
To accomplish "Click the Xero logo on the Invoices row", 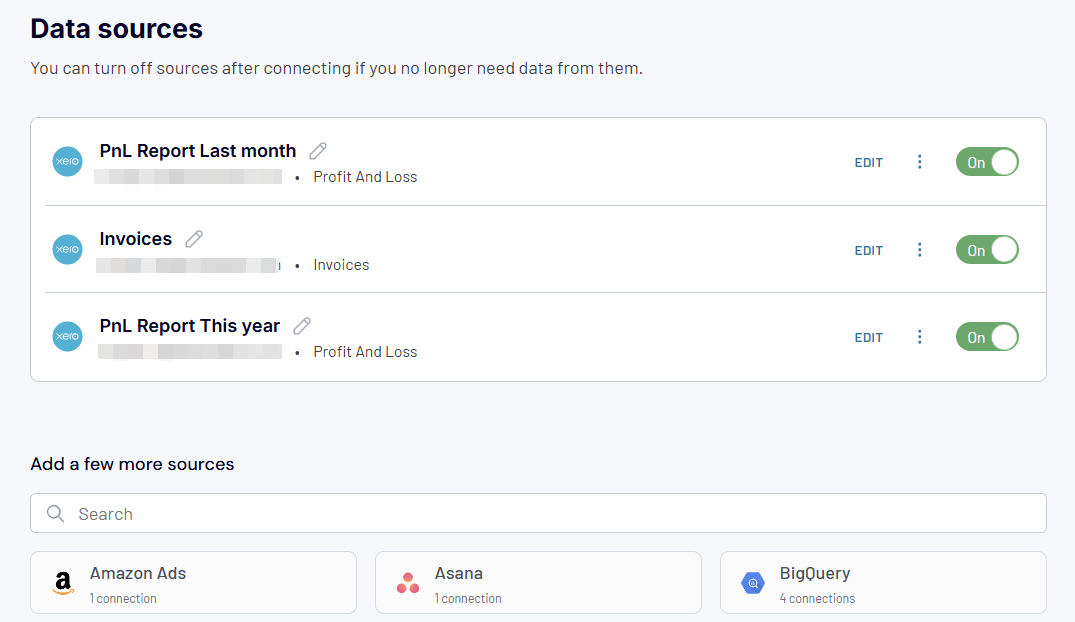I will click(x=67, y=250).
